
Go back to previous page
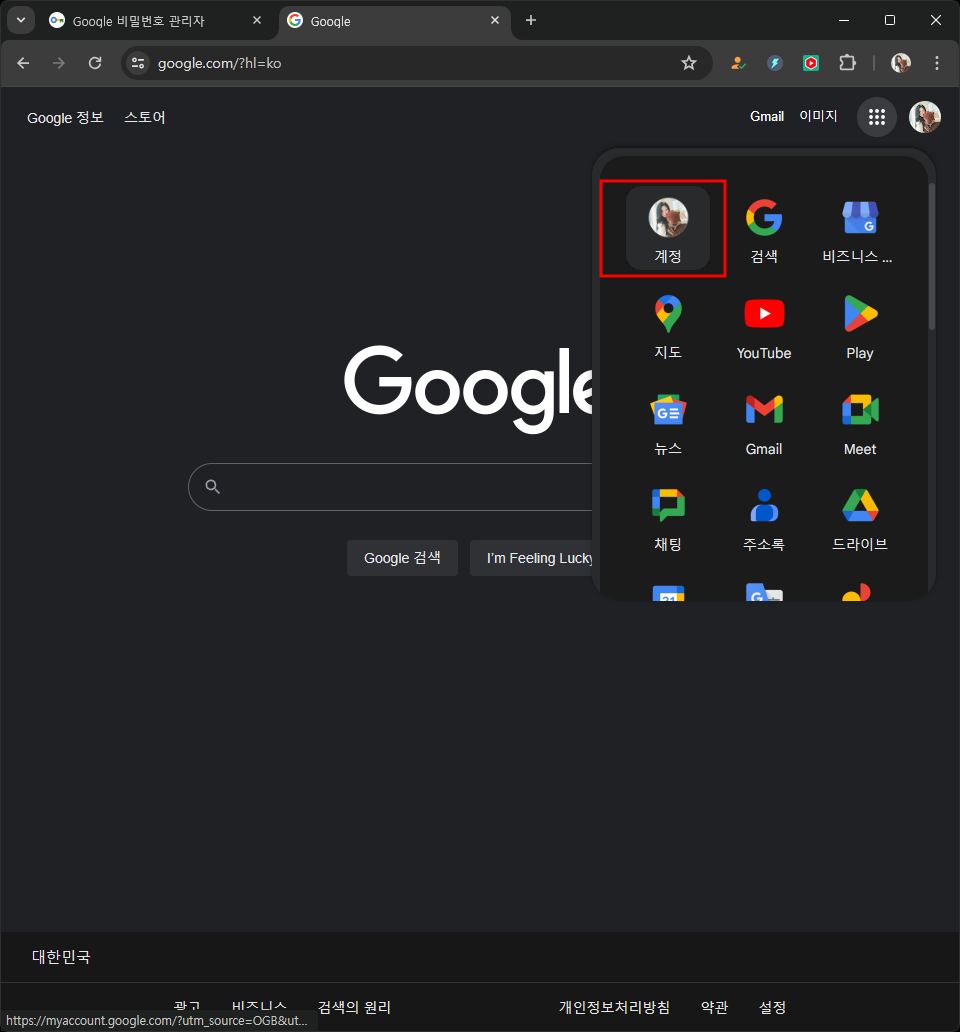23,63
